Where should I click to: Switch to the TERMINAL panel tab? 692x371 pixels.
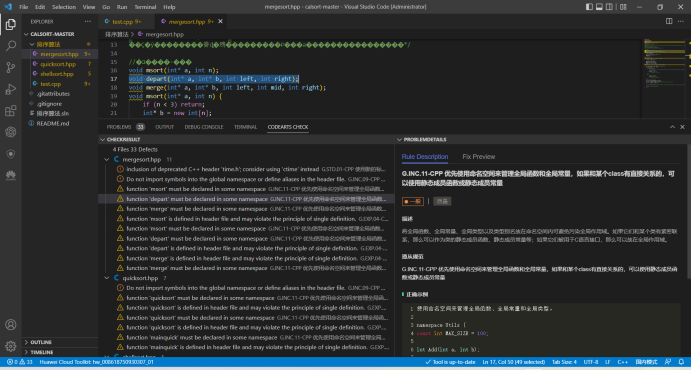click(x=245, y=127)
